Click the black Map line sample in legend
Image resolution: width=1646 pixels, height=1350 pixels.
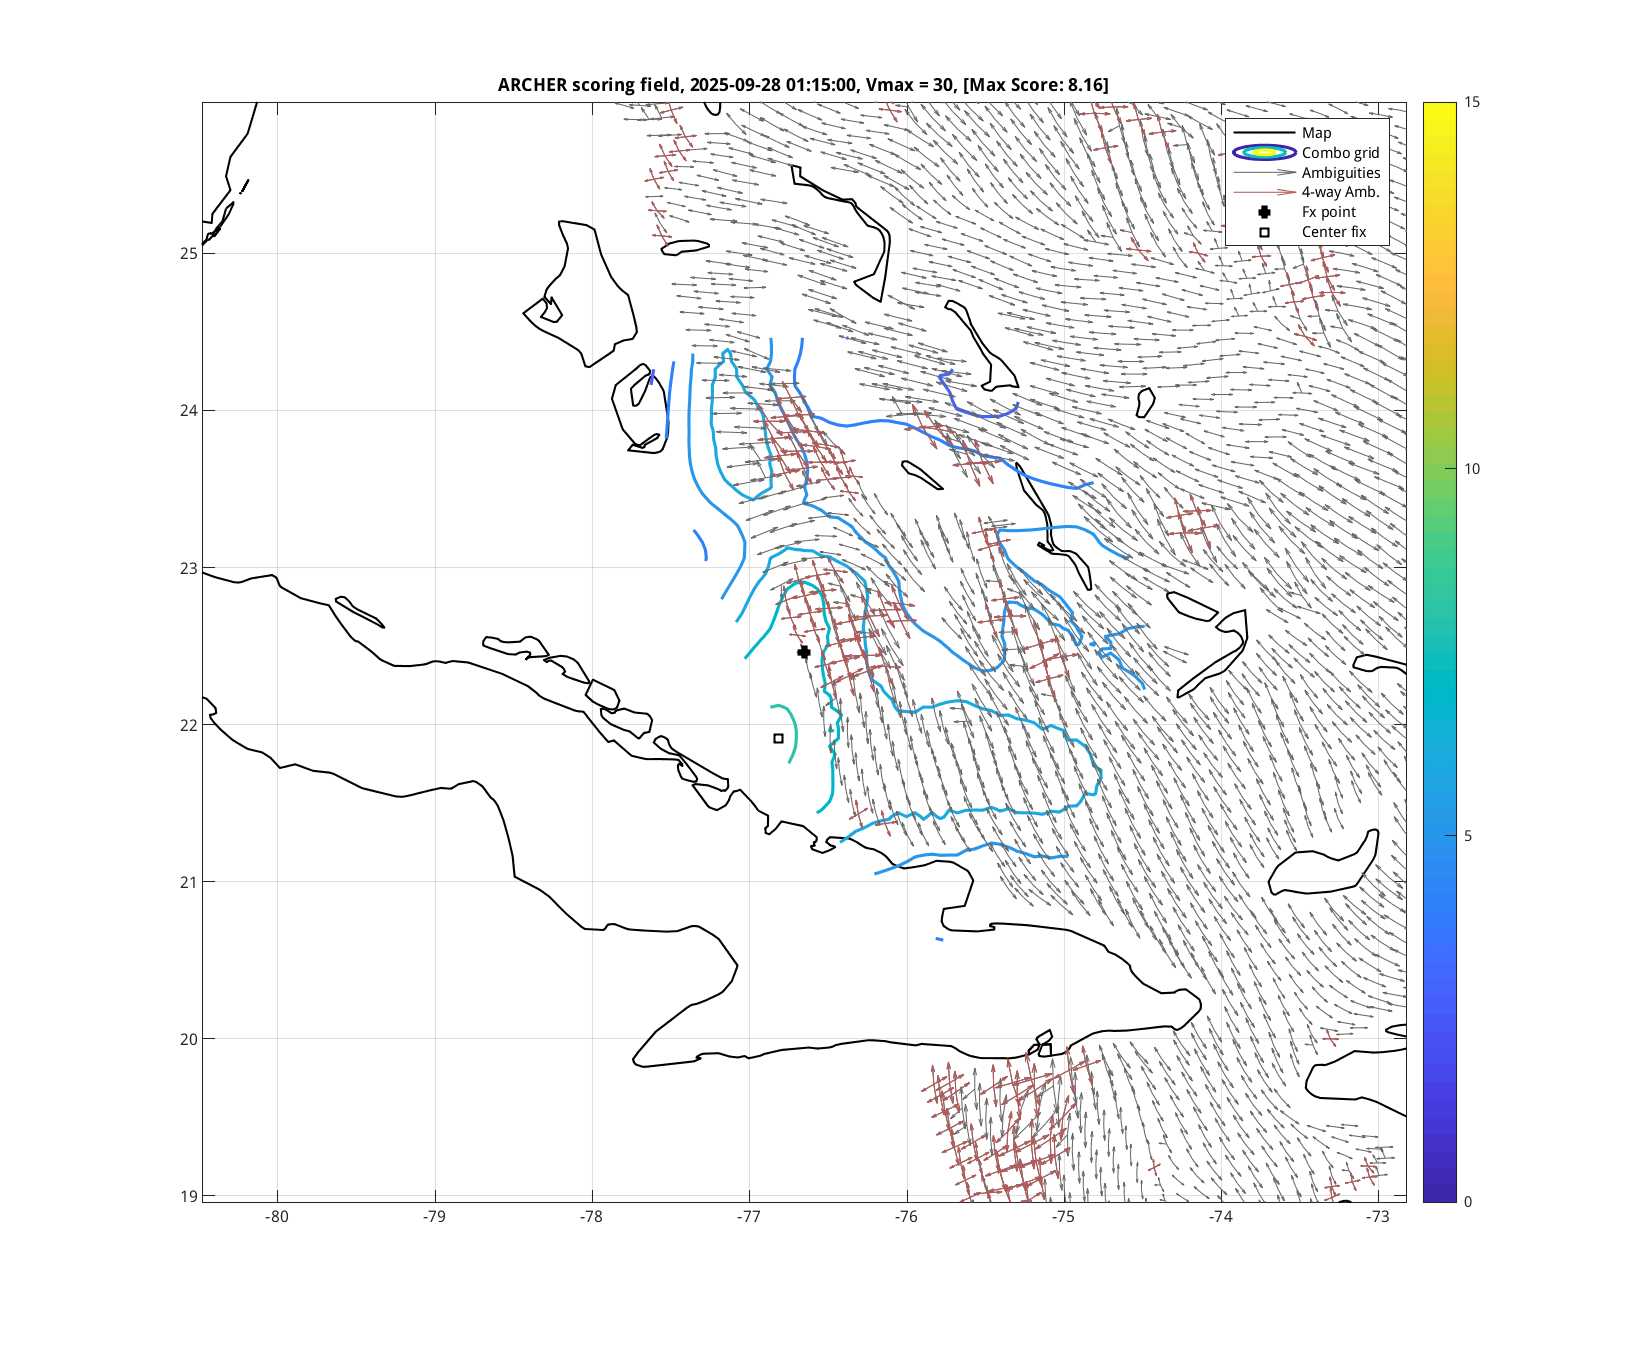[x=1264, y=133]
